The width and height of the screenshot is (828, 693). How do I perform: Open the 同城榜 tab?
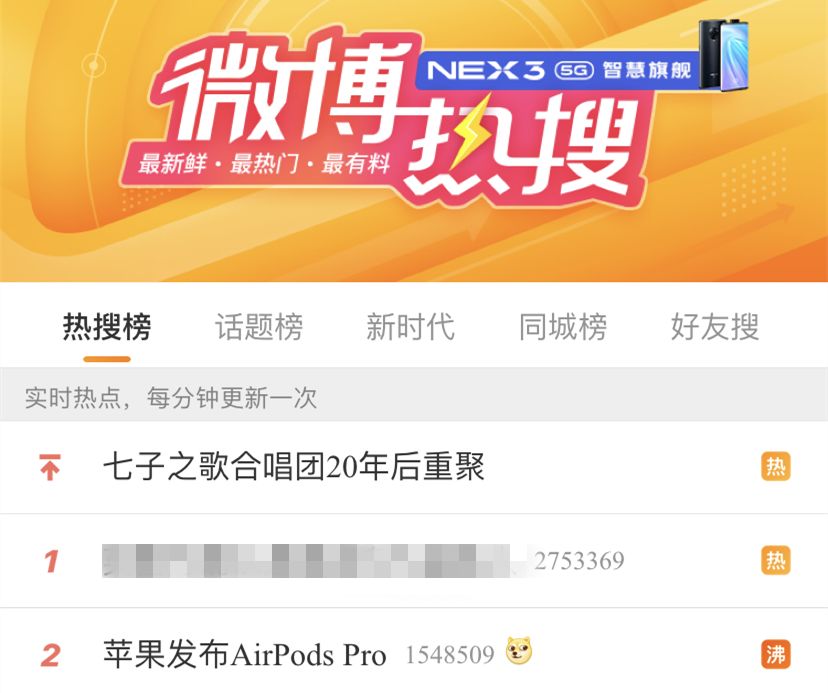pyautogui.click(x=563, y=326)
